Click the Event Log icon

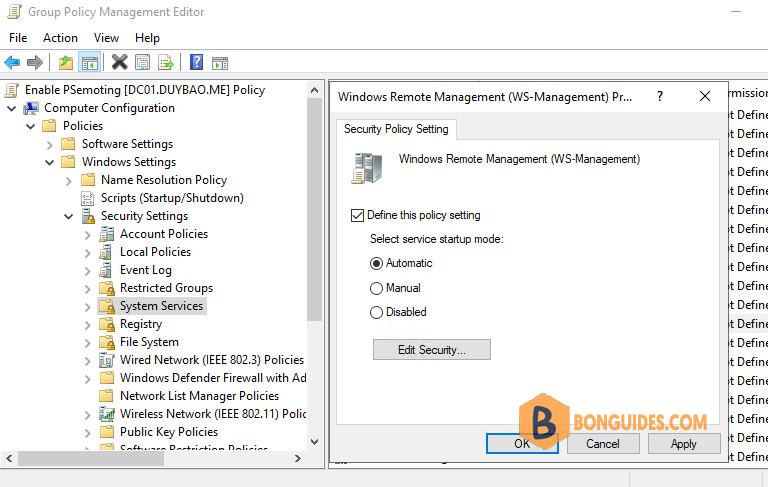pyautogui.click(x=105, y=270)
